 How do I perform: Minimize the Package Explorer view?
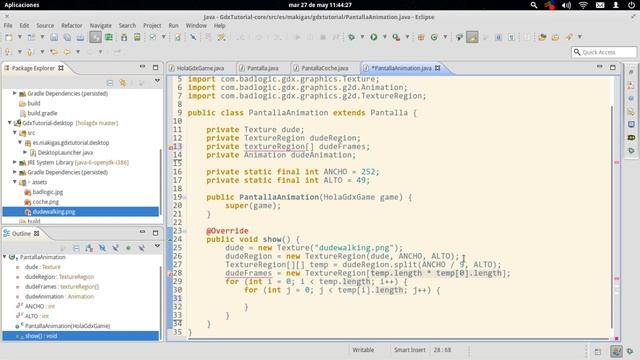[142, 67]
